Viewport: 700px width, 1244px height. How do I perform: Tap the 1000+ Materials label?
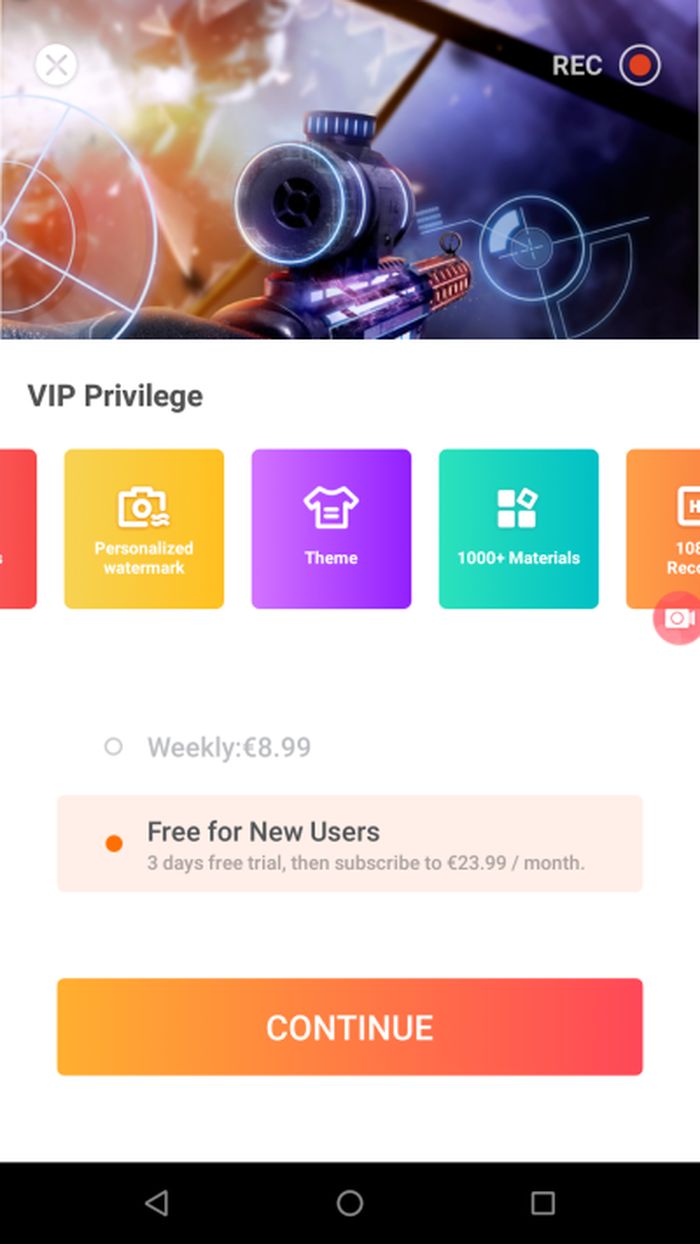click(x=518, y=558)
